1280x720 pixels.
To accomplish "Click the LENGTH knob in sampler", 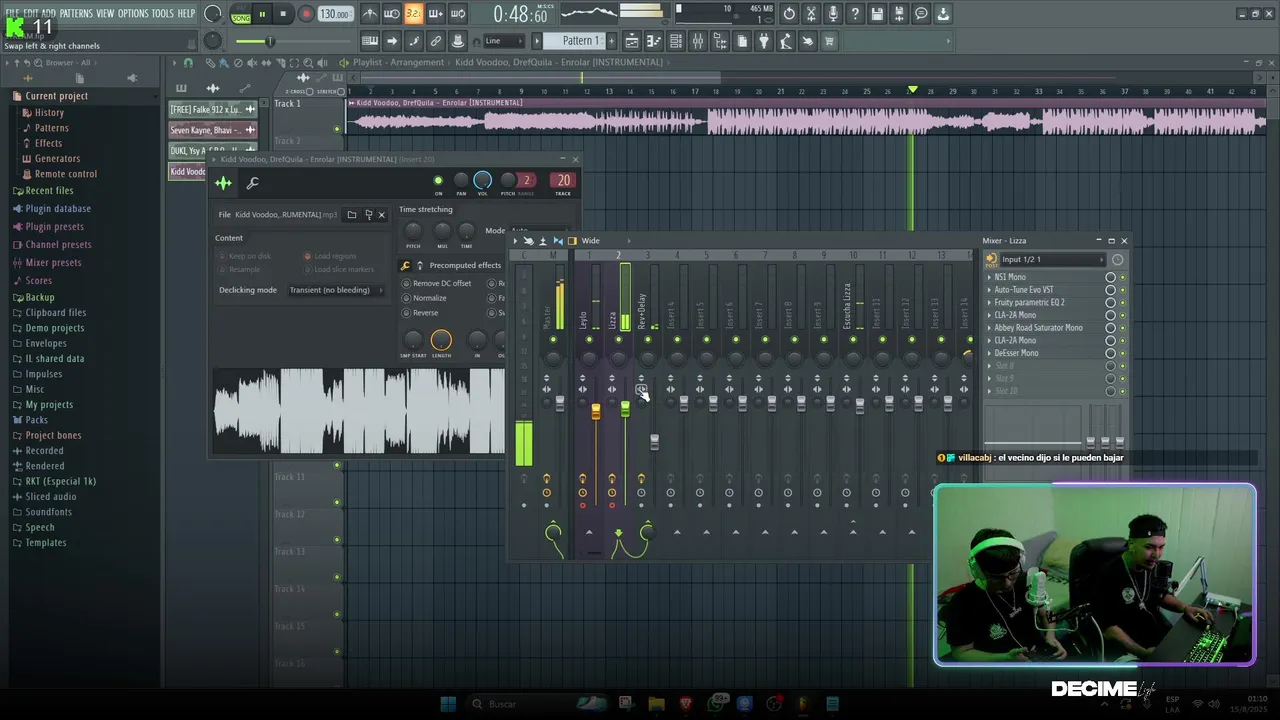I will (441, 341).
